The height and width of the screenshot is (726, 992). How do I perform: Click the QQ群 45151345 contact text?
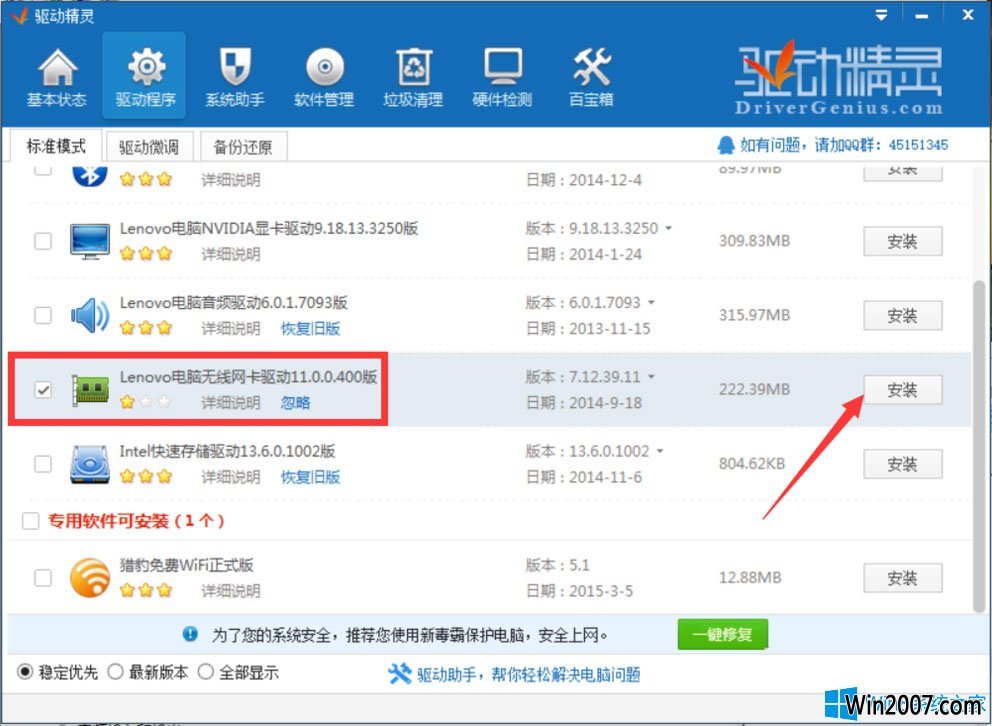coord(844,145)
